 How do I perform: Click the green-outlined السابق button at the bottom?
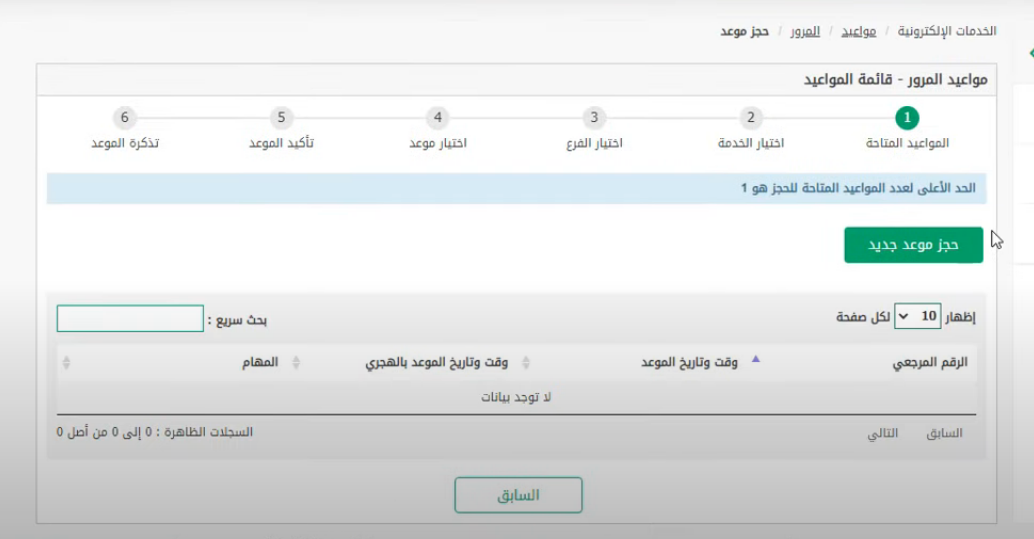pyautogui.click(x=518, y=495)
